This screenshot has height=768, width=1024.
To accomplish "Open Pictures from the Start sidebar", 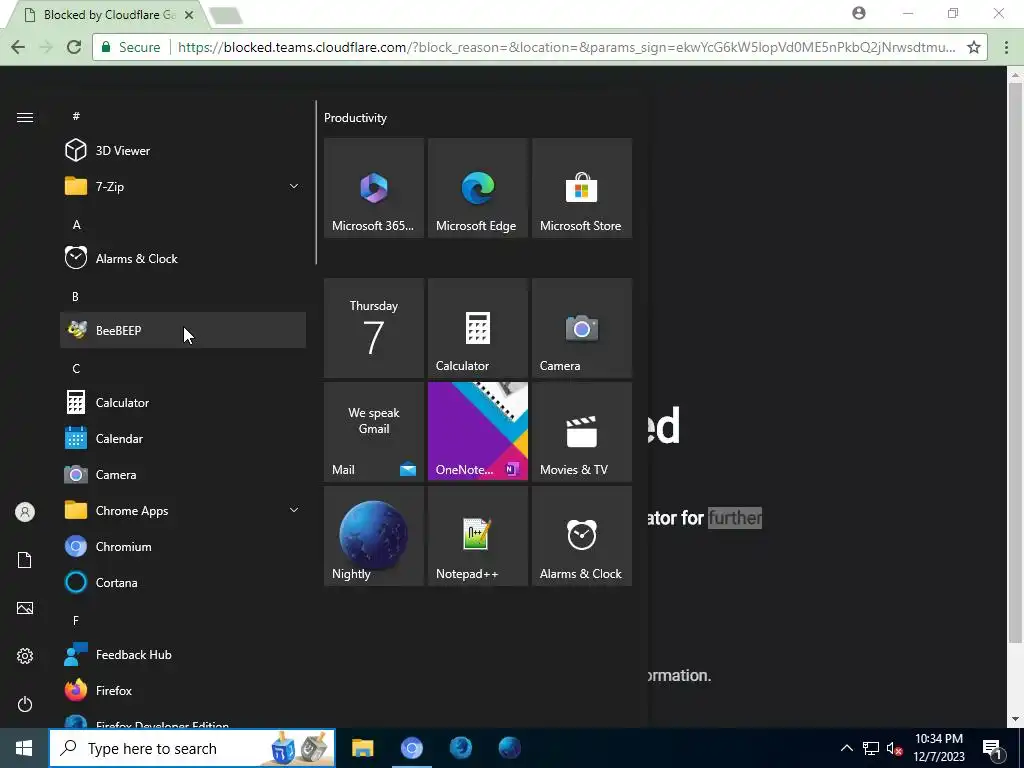I will tap(25, 608).
